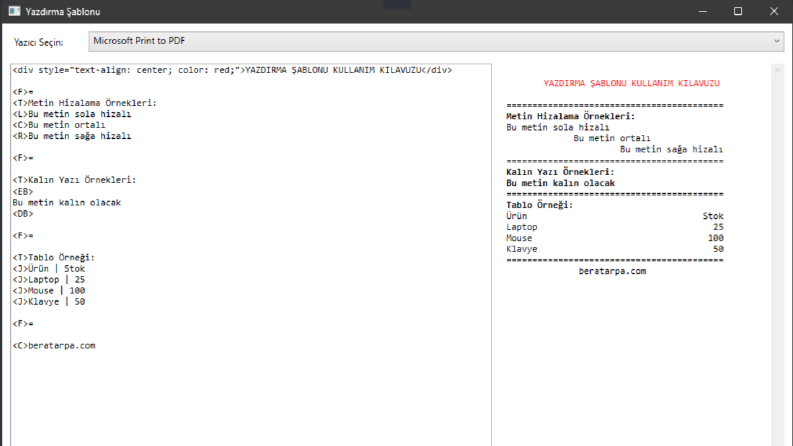
Task: Click the 'Stok' column header in preview
Action: (x=713, y=216)
